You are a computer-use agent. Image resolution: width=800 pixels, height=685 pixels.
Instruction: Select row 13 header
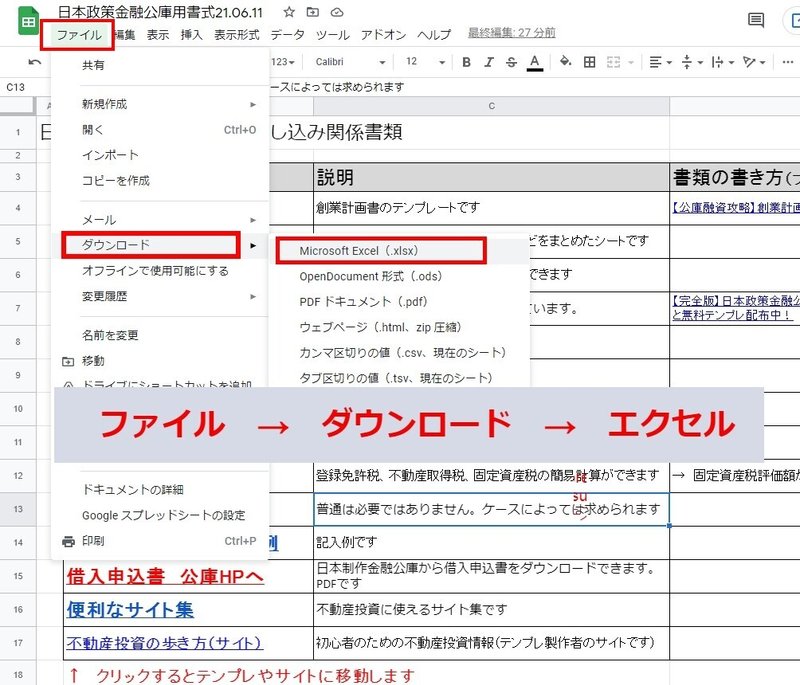(18, 509)
